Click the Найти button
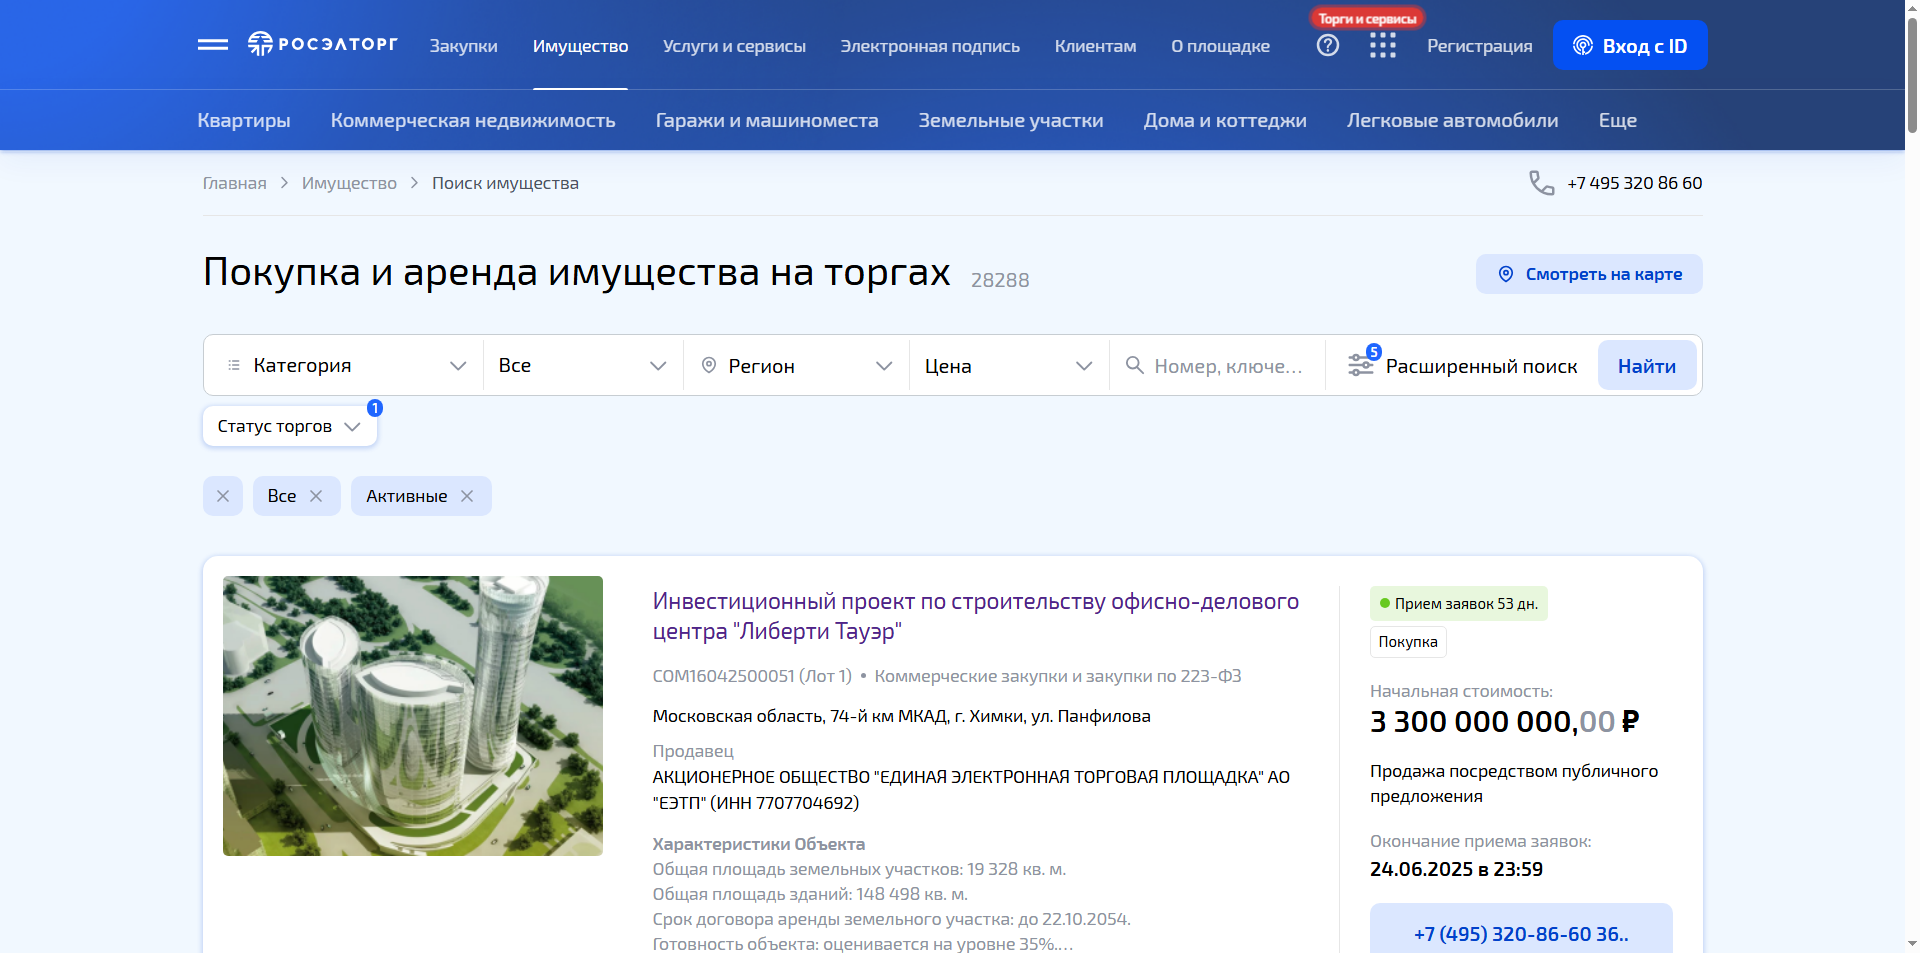The height and width of the screenshot is (953, 1920). 1647,365
